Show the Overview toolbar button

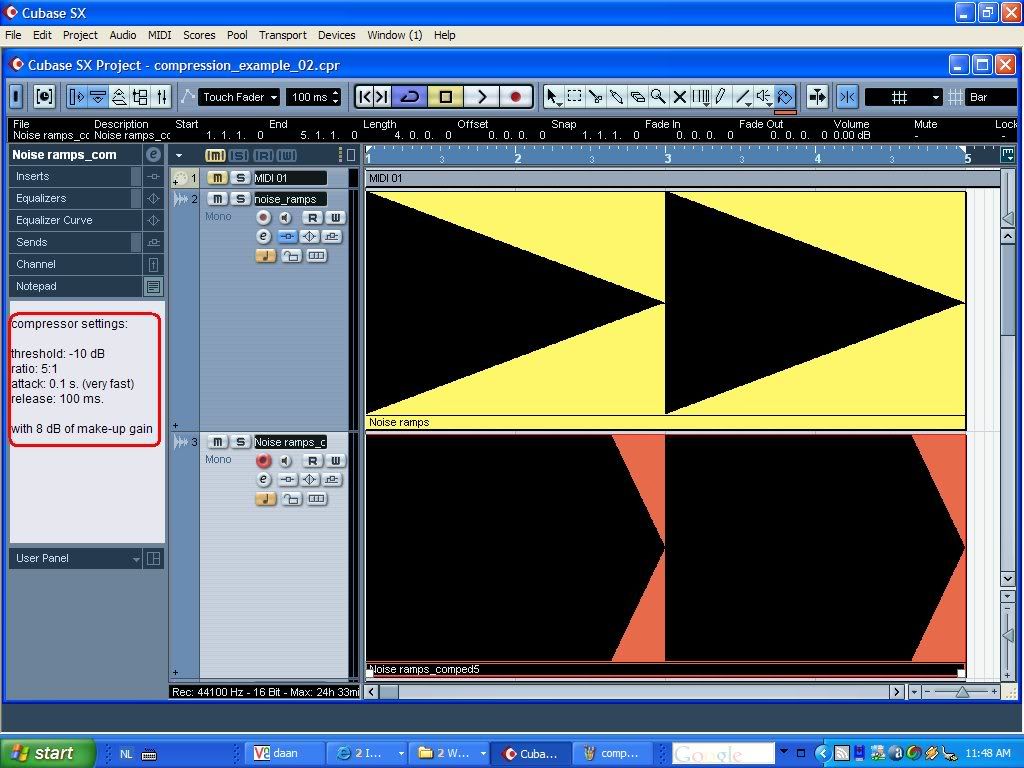click(120, 97)
